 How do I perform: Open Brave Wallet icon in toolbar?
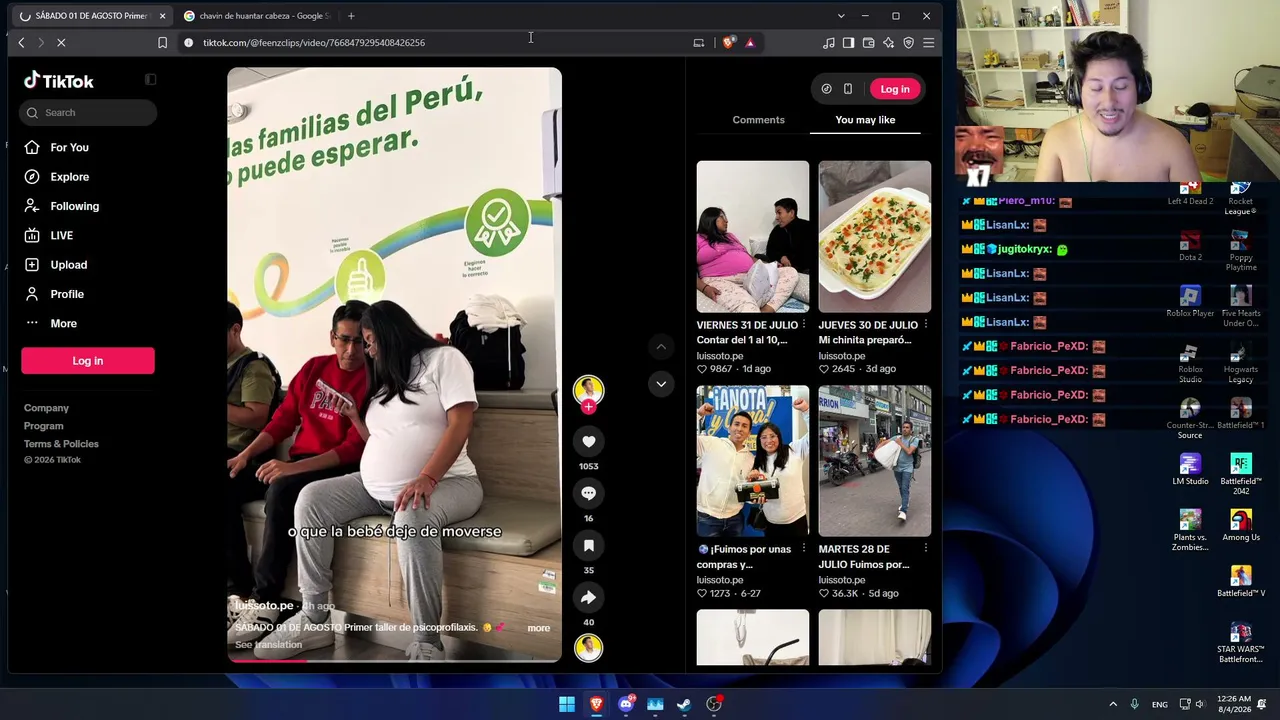868,42
